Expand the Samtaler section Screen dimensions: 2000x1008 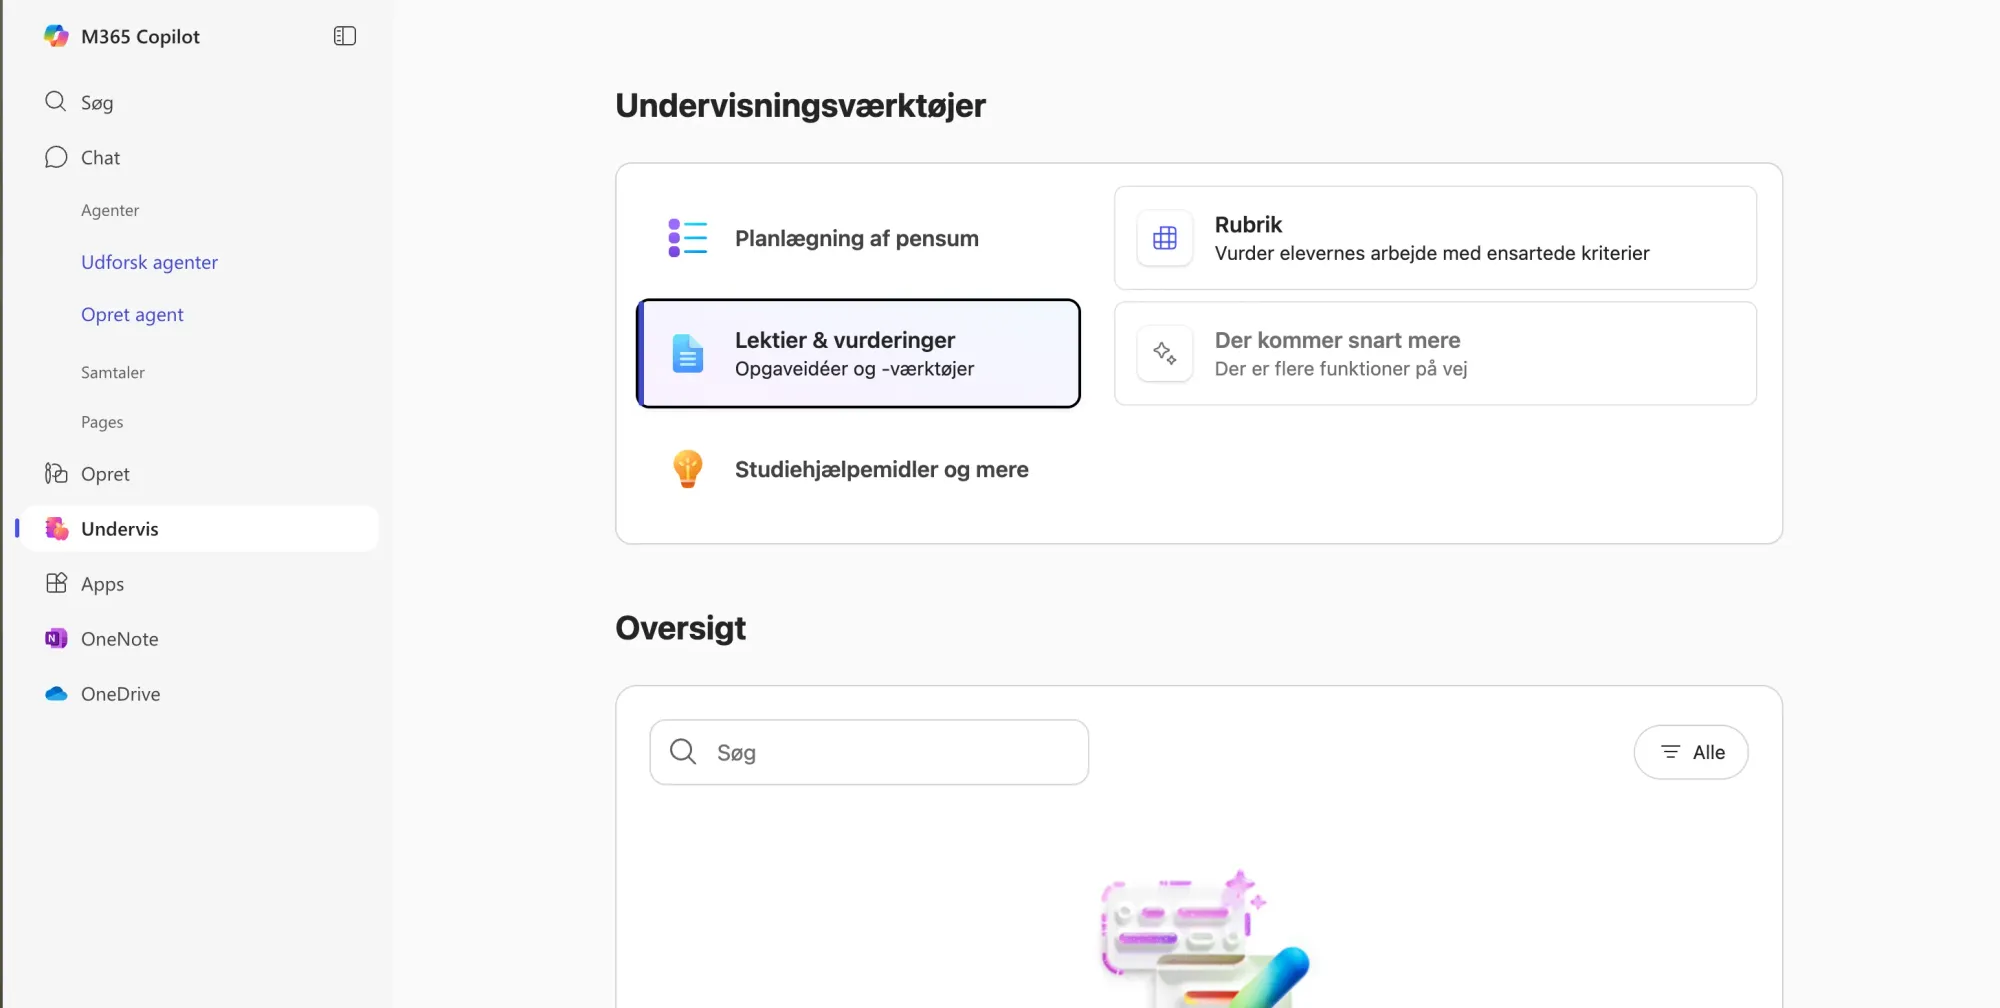[113, 372]
